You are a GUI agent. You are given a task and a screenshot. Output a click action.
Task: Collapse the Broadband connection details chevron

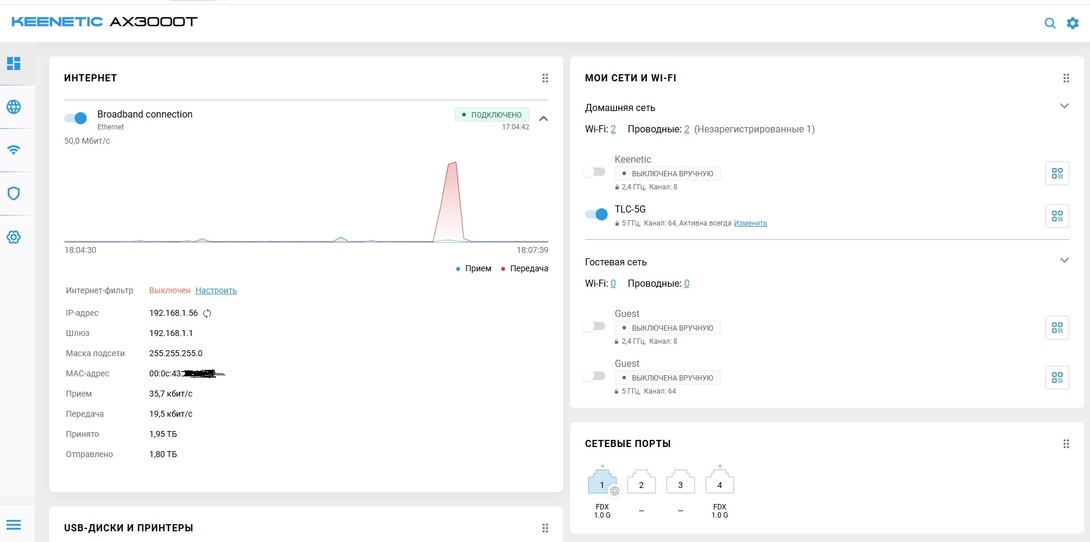coord(543,119)
